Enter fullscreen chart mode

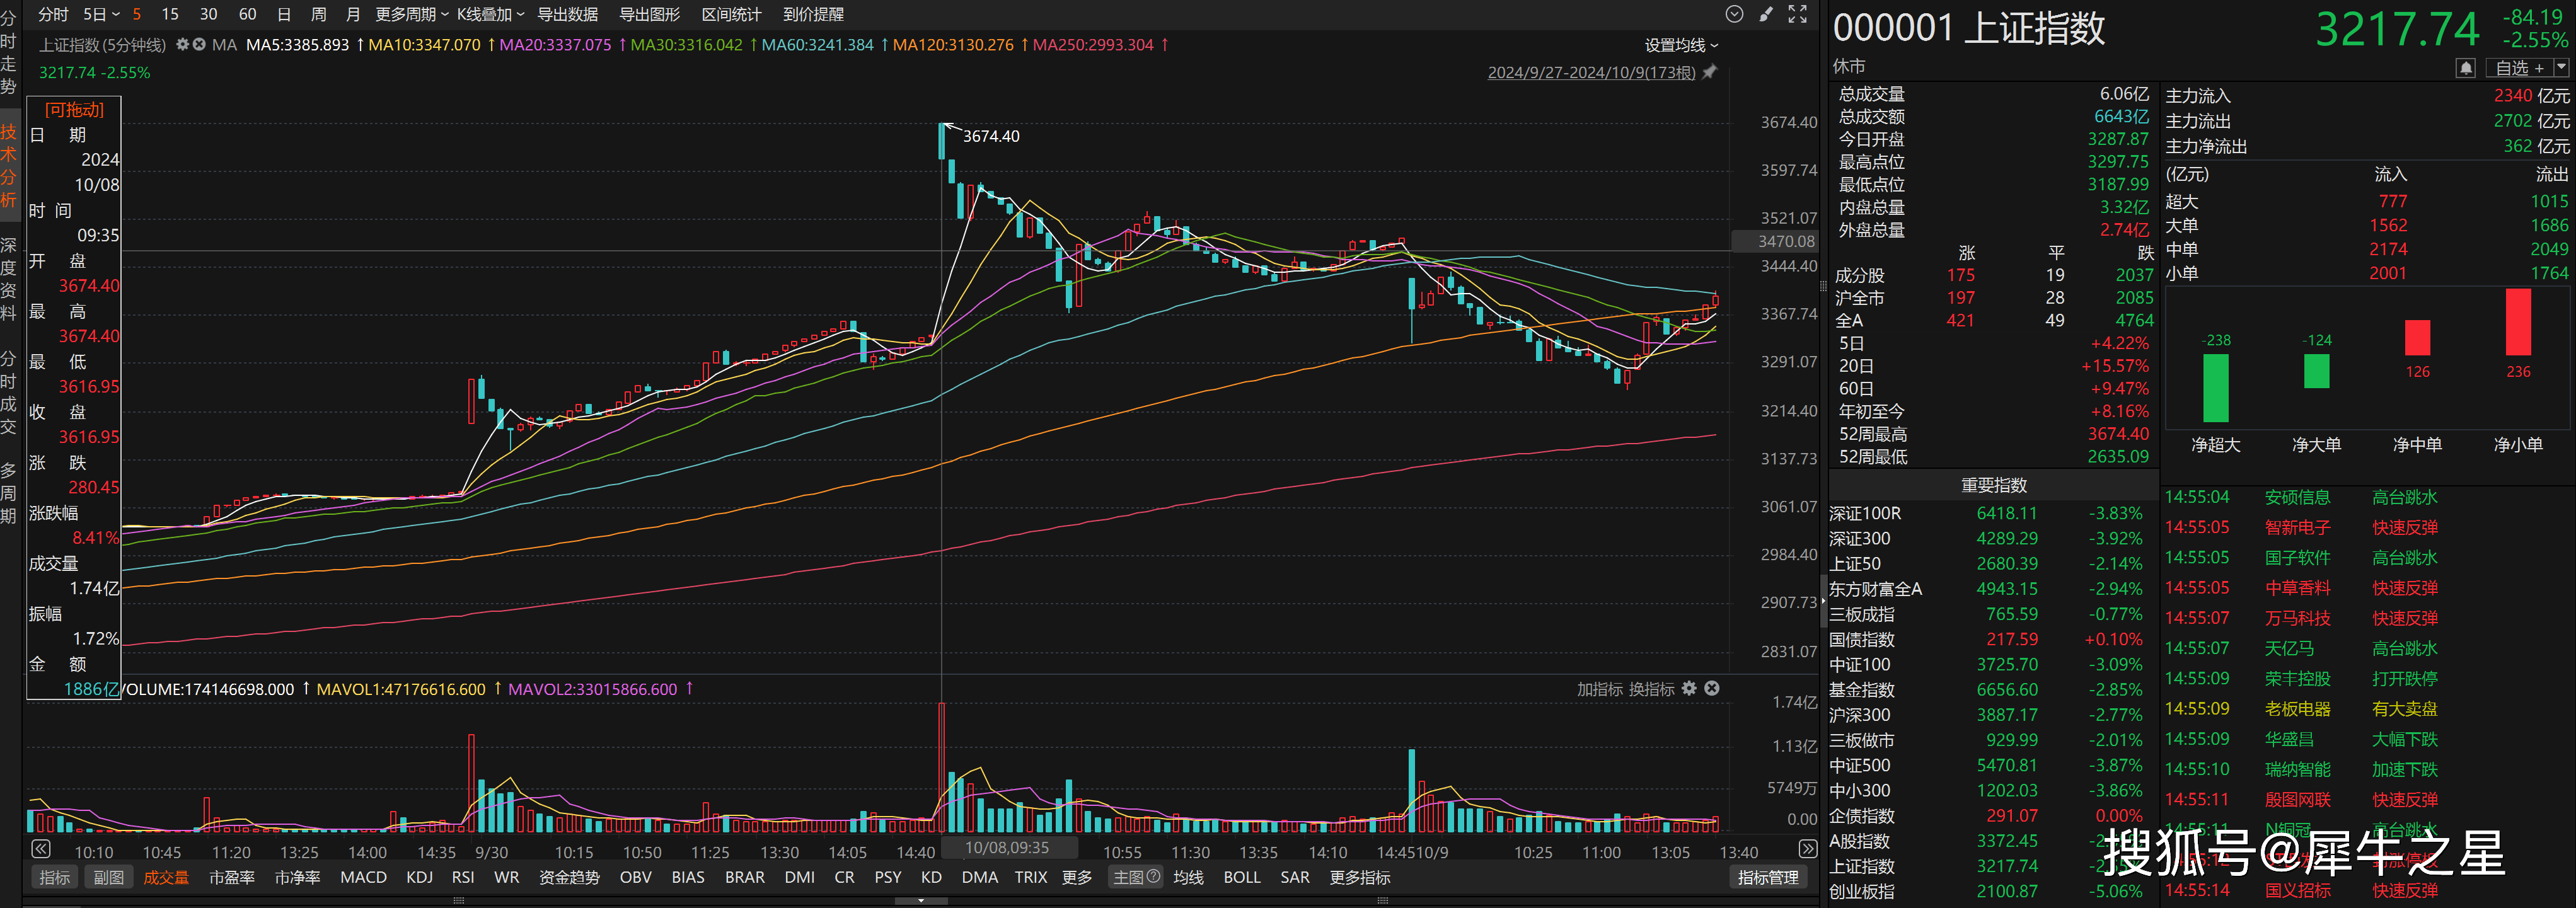(x=1797, y=14)
